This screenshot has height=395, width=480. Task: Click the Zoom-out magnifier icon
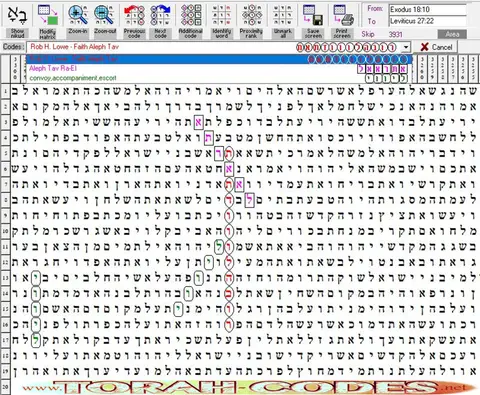105,15
